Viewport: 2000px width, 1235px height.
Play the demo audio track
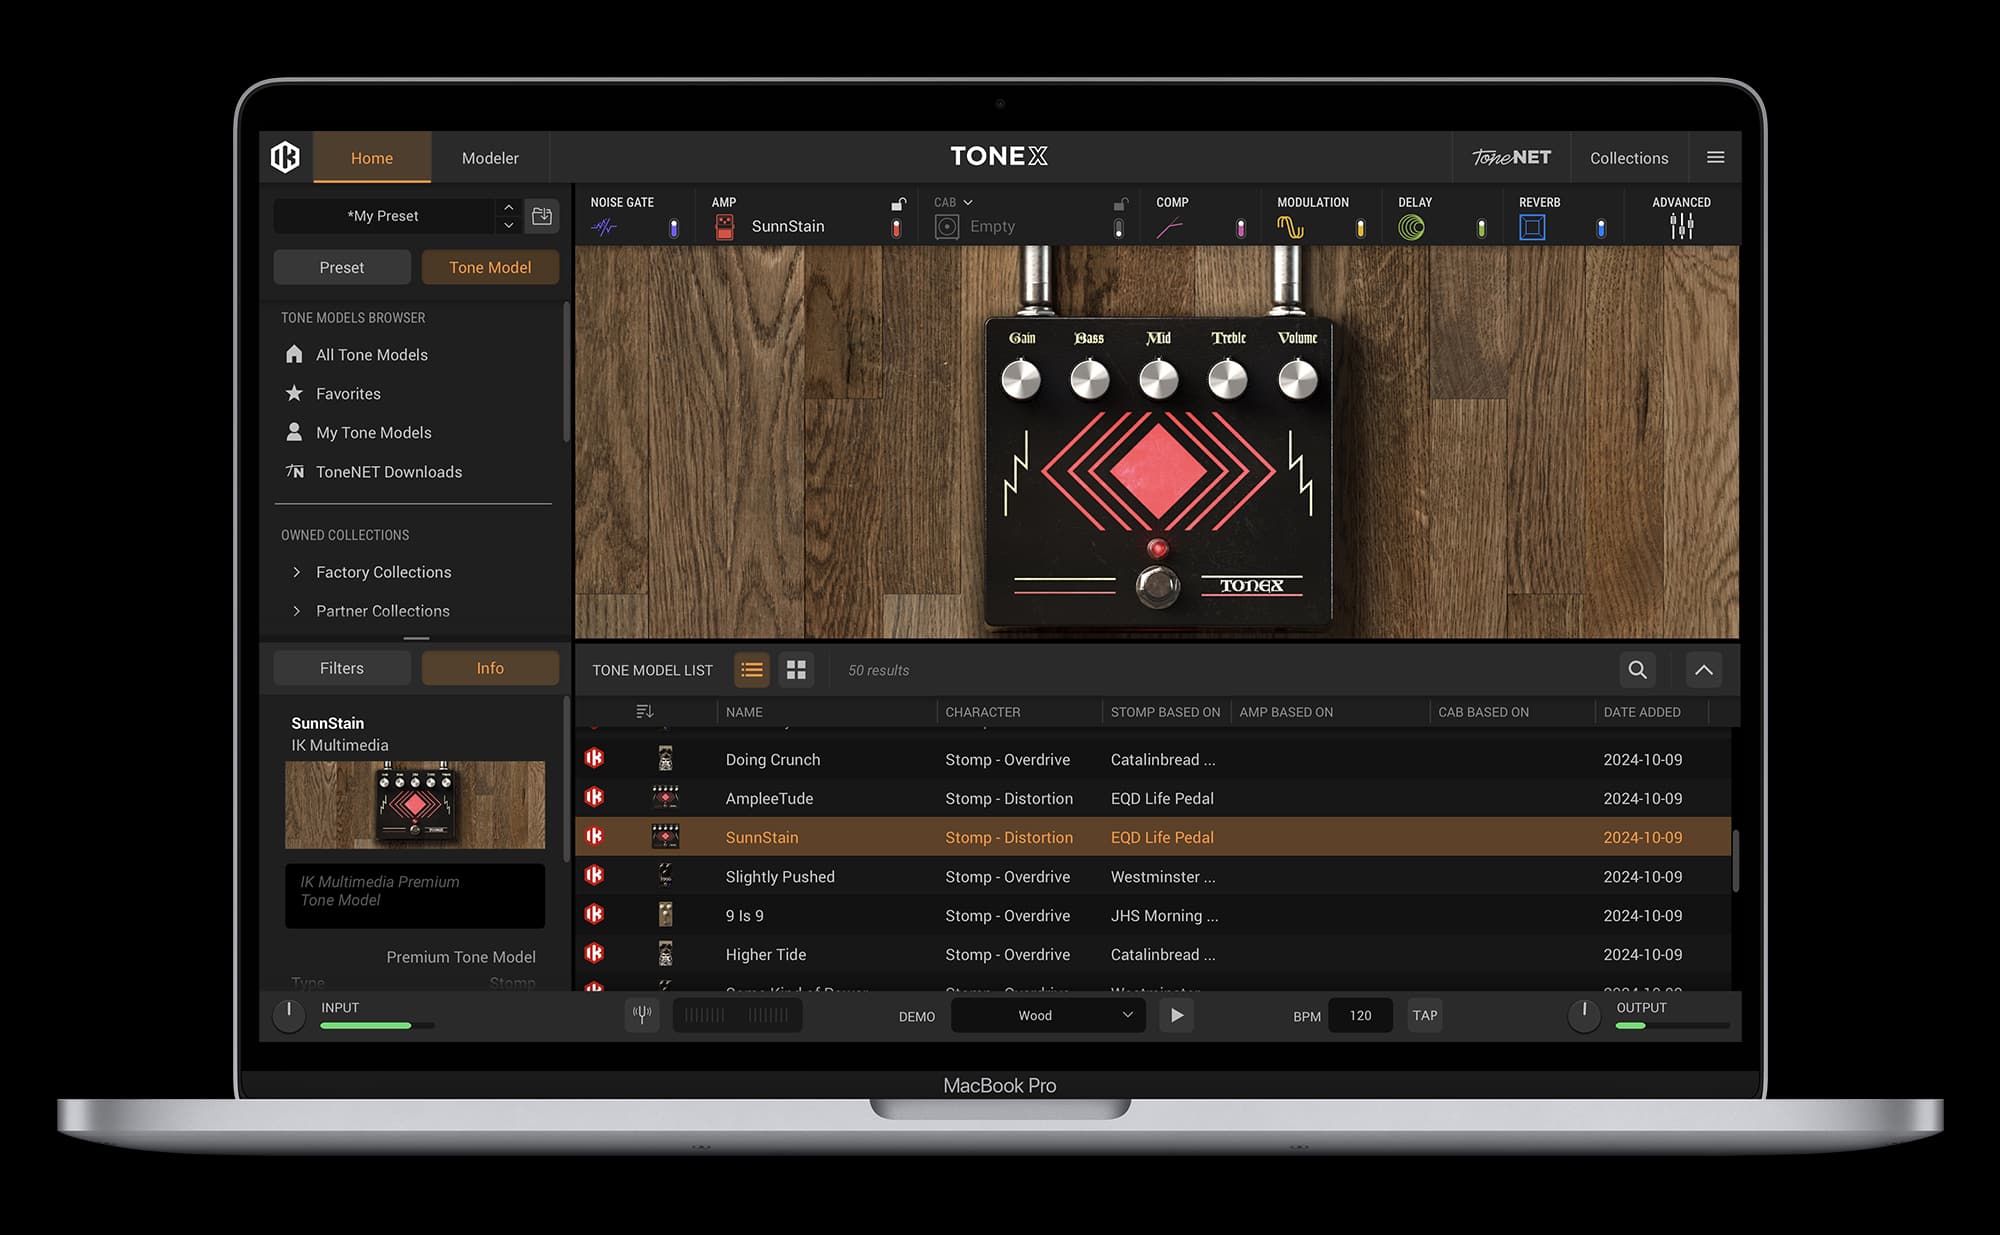1177,1014
